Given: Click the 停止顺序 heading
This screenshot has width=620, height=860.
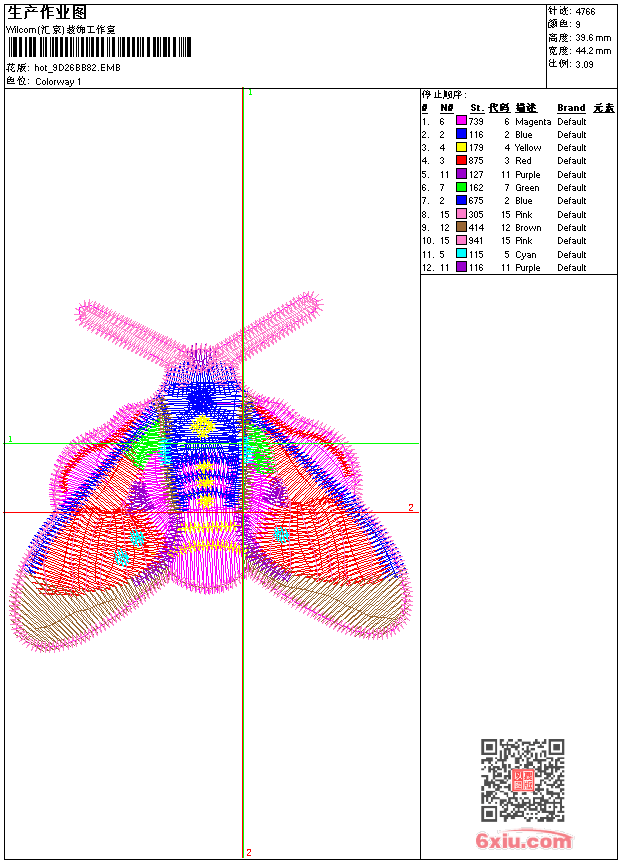Looking at the screenshot, I should tap(444, 94).
